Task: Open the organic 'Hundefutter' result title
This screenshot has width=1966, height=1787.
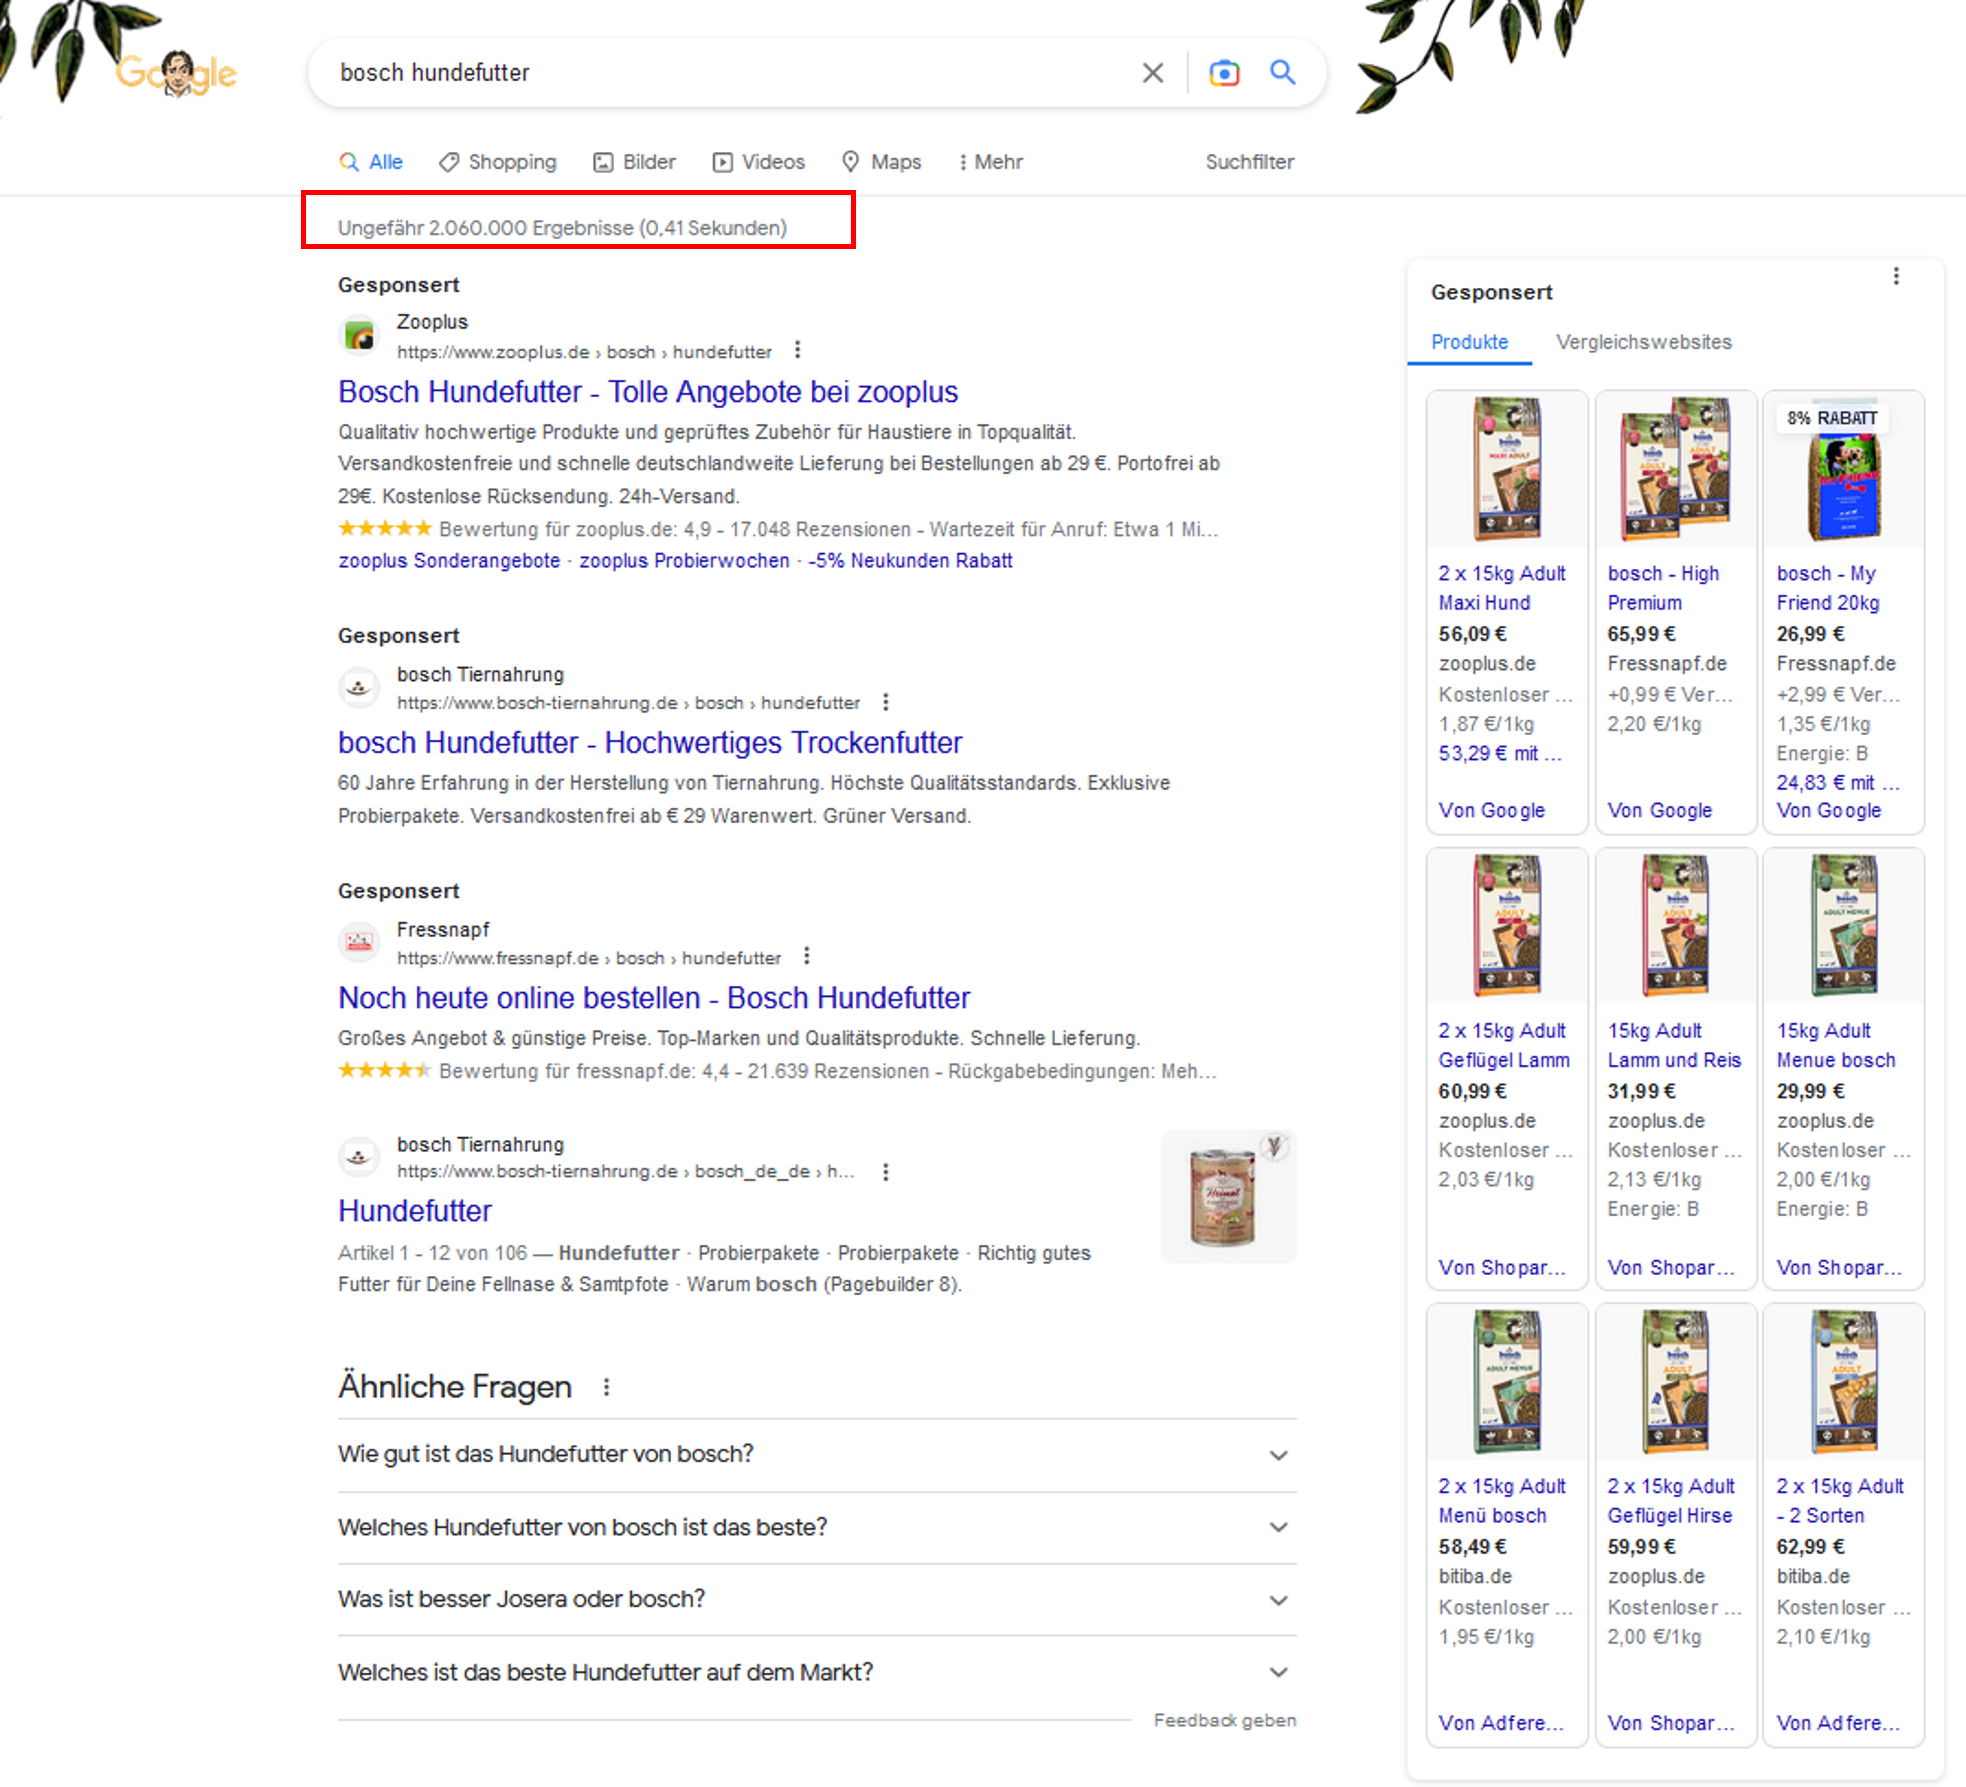Action: click(x=415, y=1211)
